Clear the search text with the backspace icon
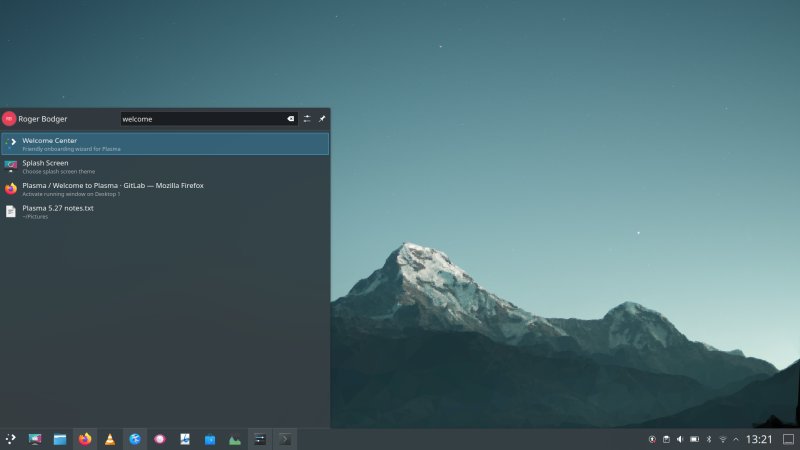Image resolution: width=800 pixels, height=450 pixels. tap(291, 119)
